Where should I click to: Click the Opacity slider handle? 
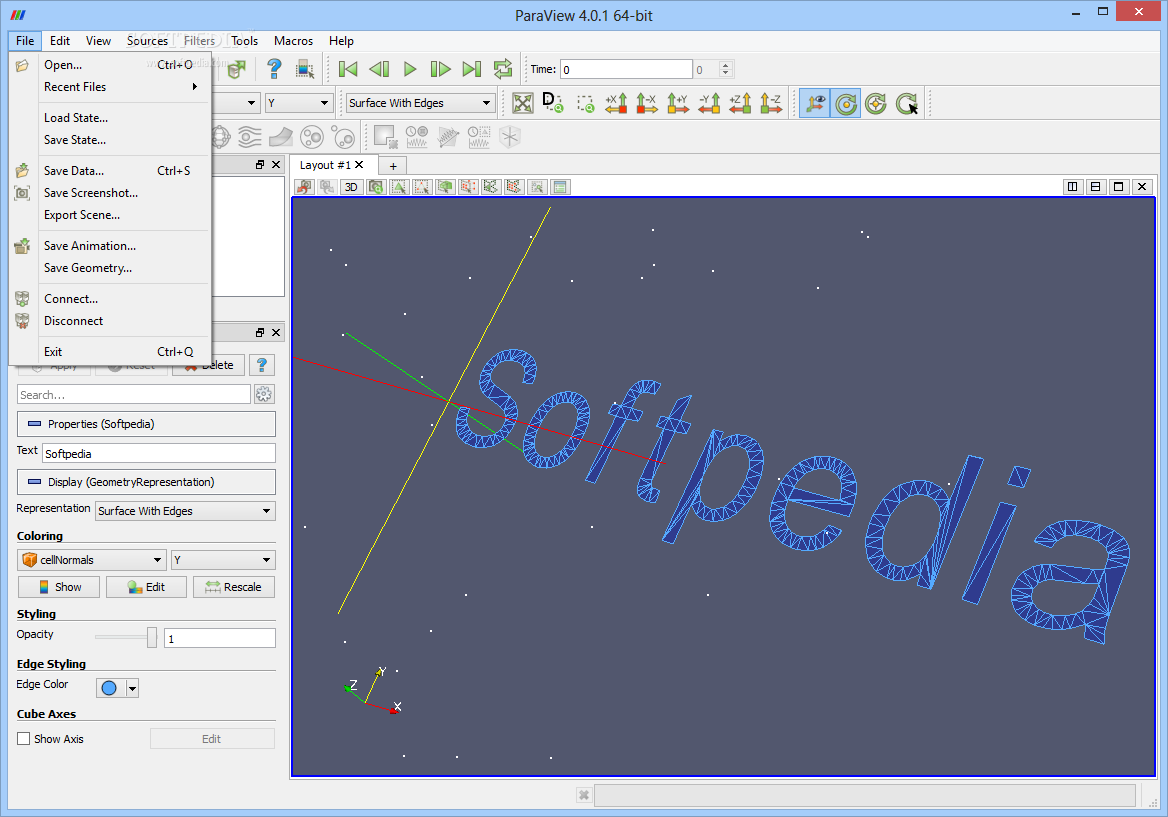[x=152, y=638]
